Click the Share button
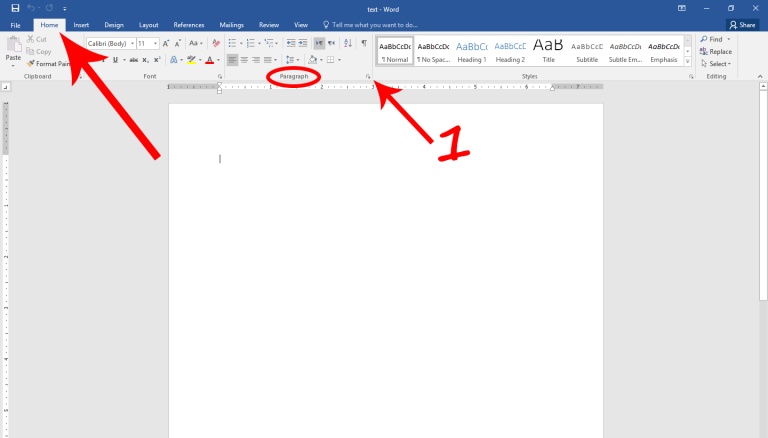This screenshot has height=438, width=768. (x=741, y=24)
